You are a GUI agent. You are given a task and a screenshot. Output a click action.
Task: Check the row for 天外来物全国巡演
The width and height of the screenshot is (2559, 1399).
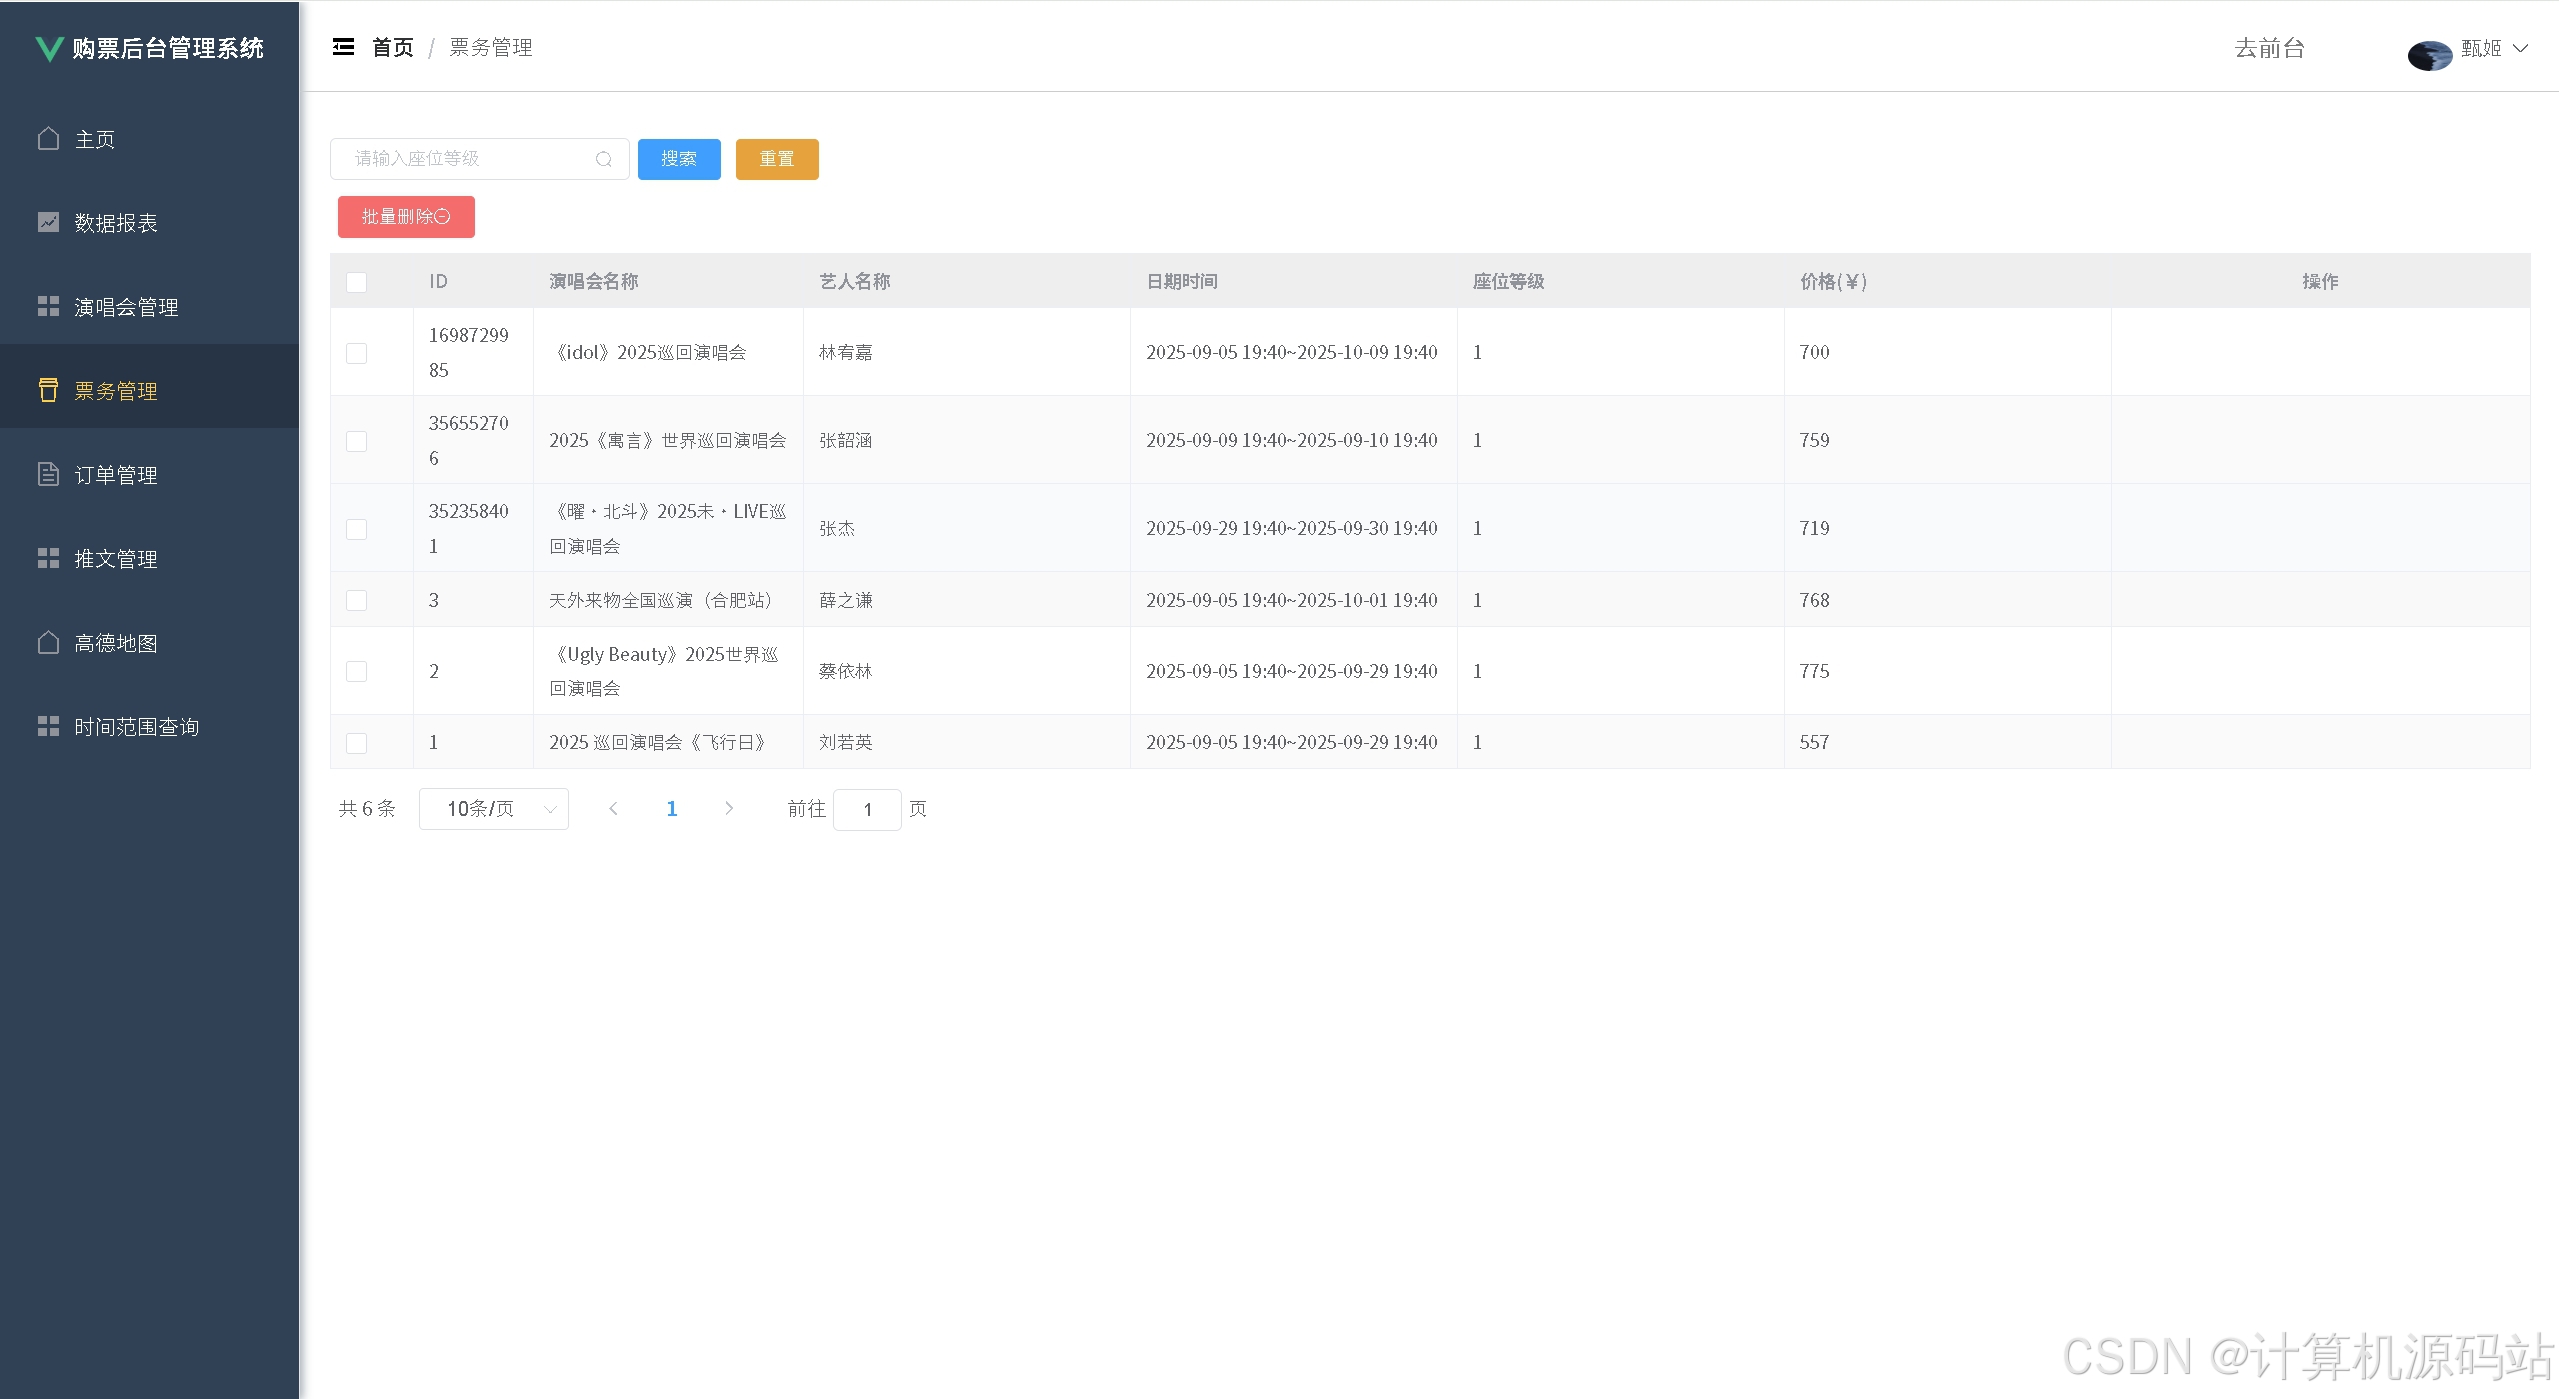(356, 600)
